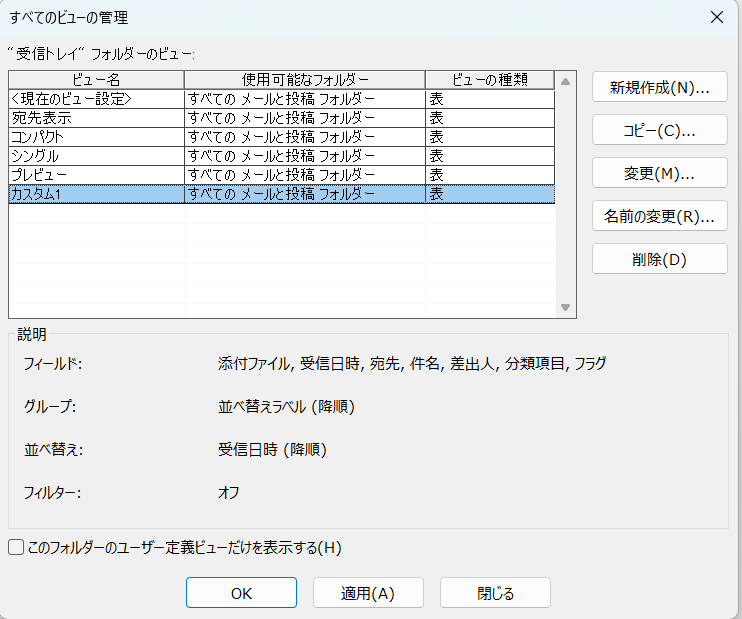Confirm with the OK button

[241, 592]
